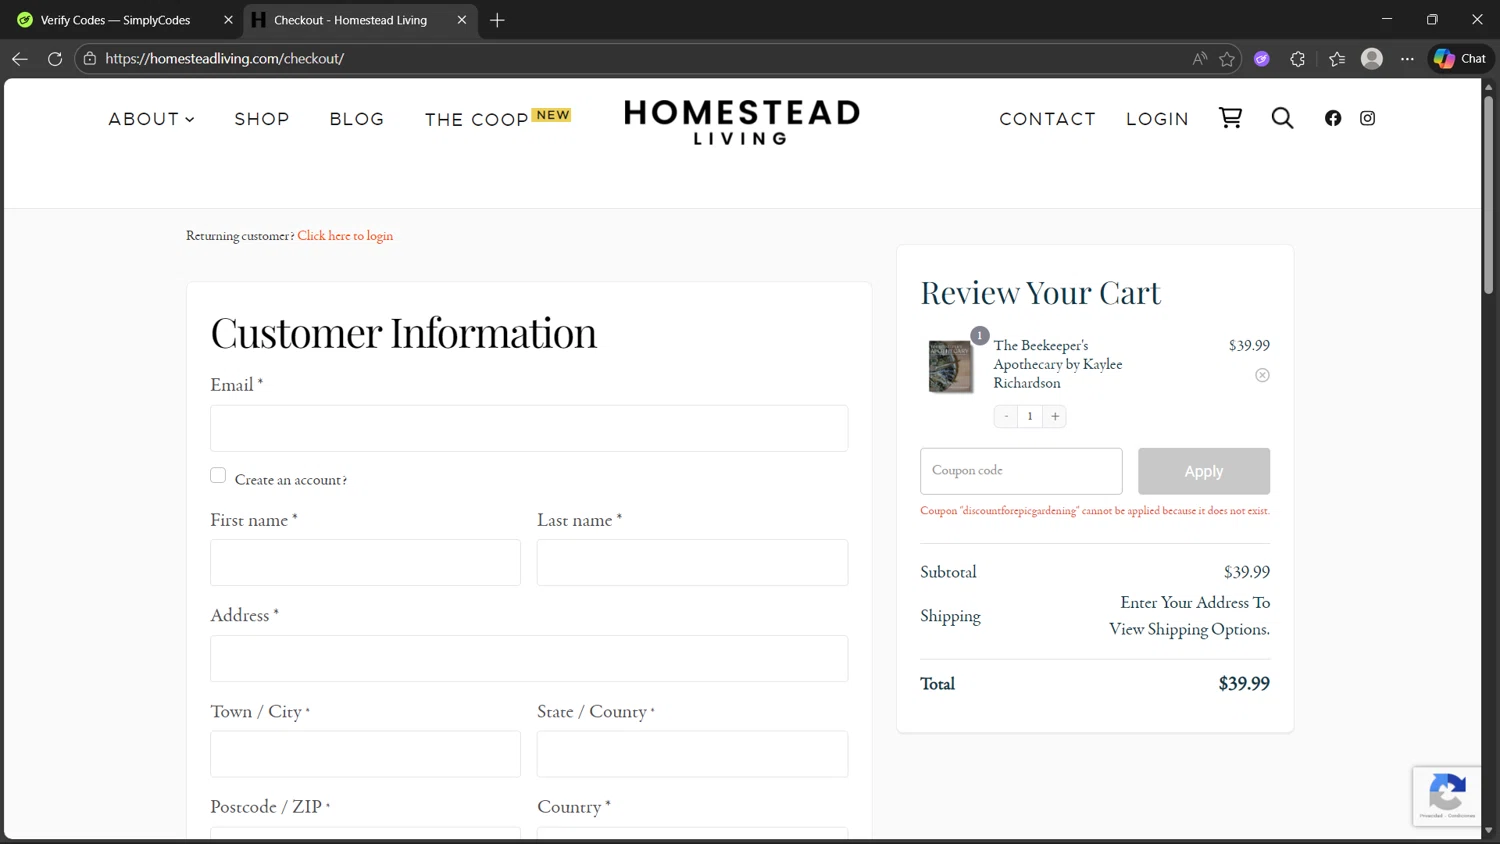Open the CONTACT page
This screenshot has width=1500, height=844.
(1047, 119)
